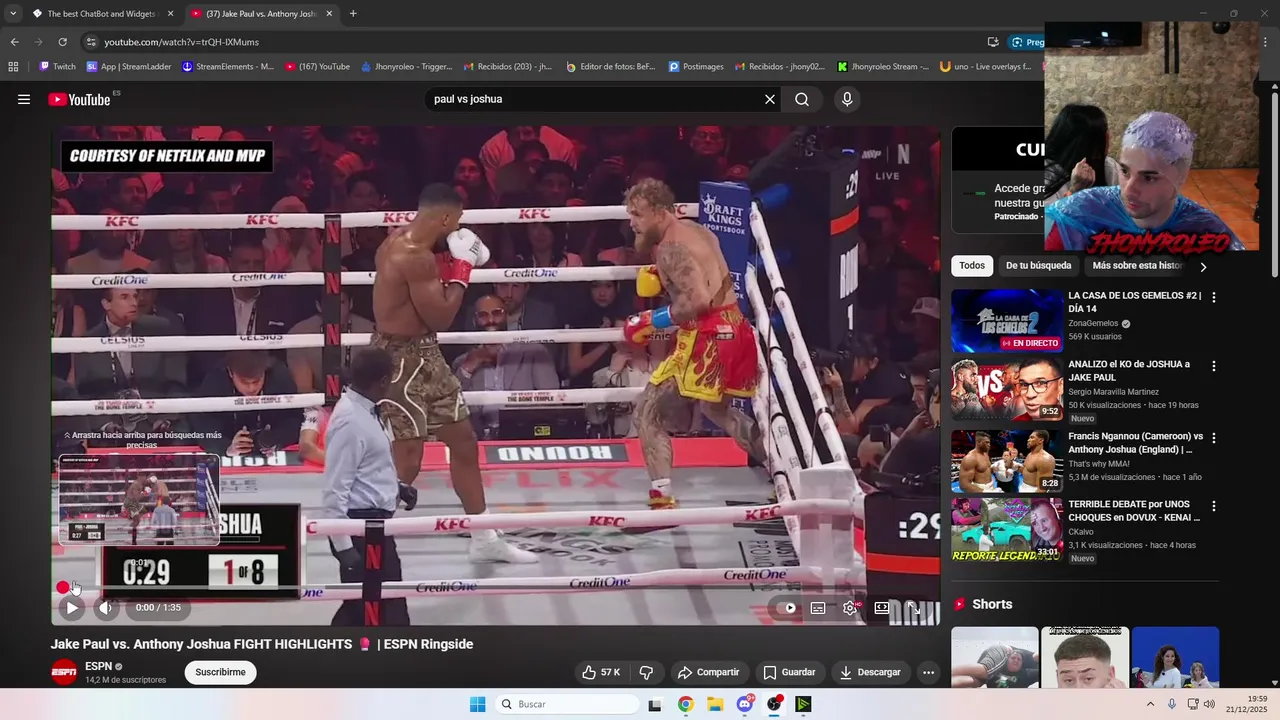Like the video with 57 K
The width and height of the screenshot is (1280, 720).
pyautogui.click(x=601, y=672)
